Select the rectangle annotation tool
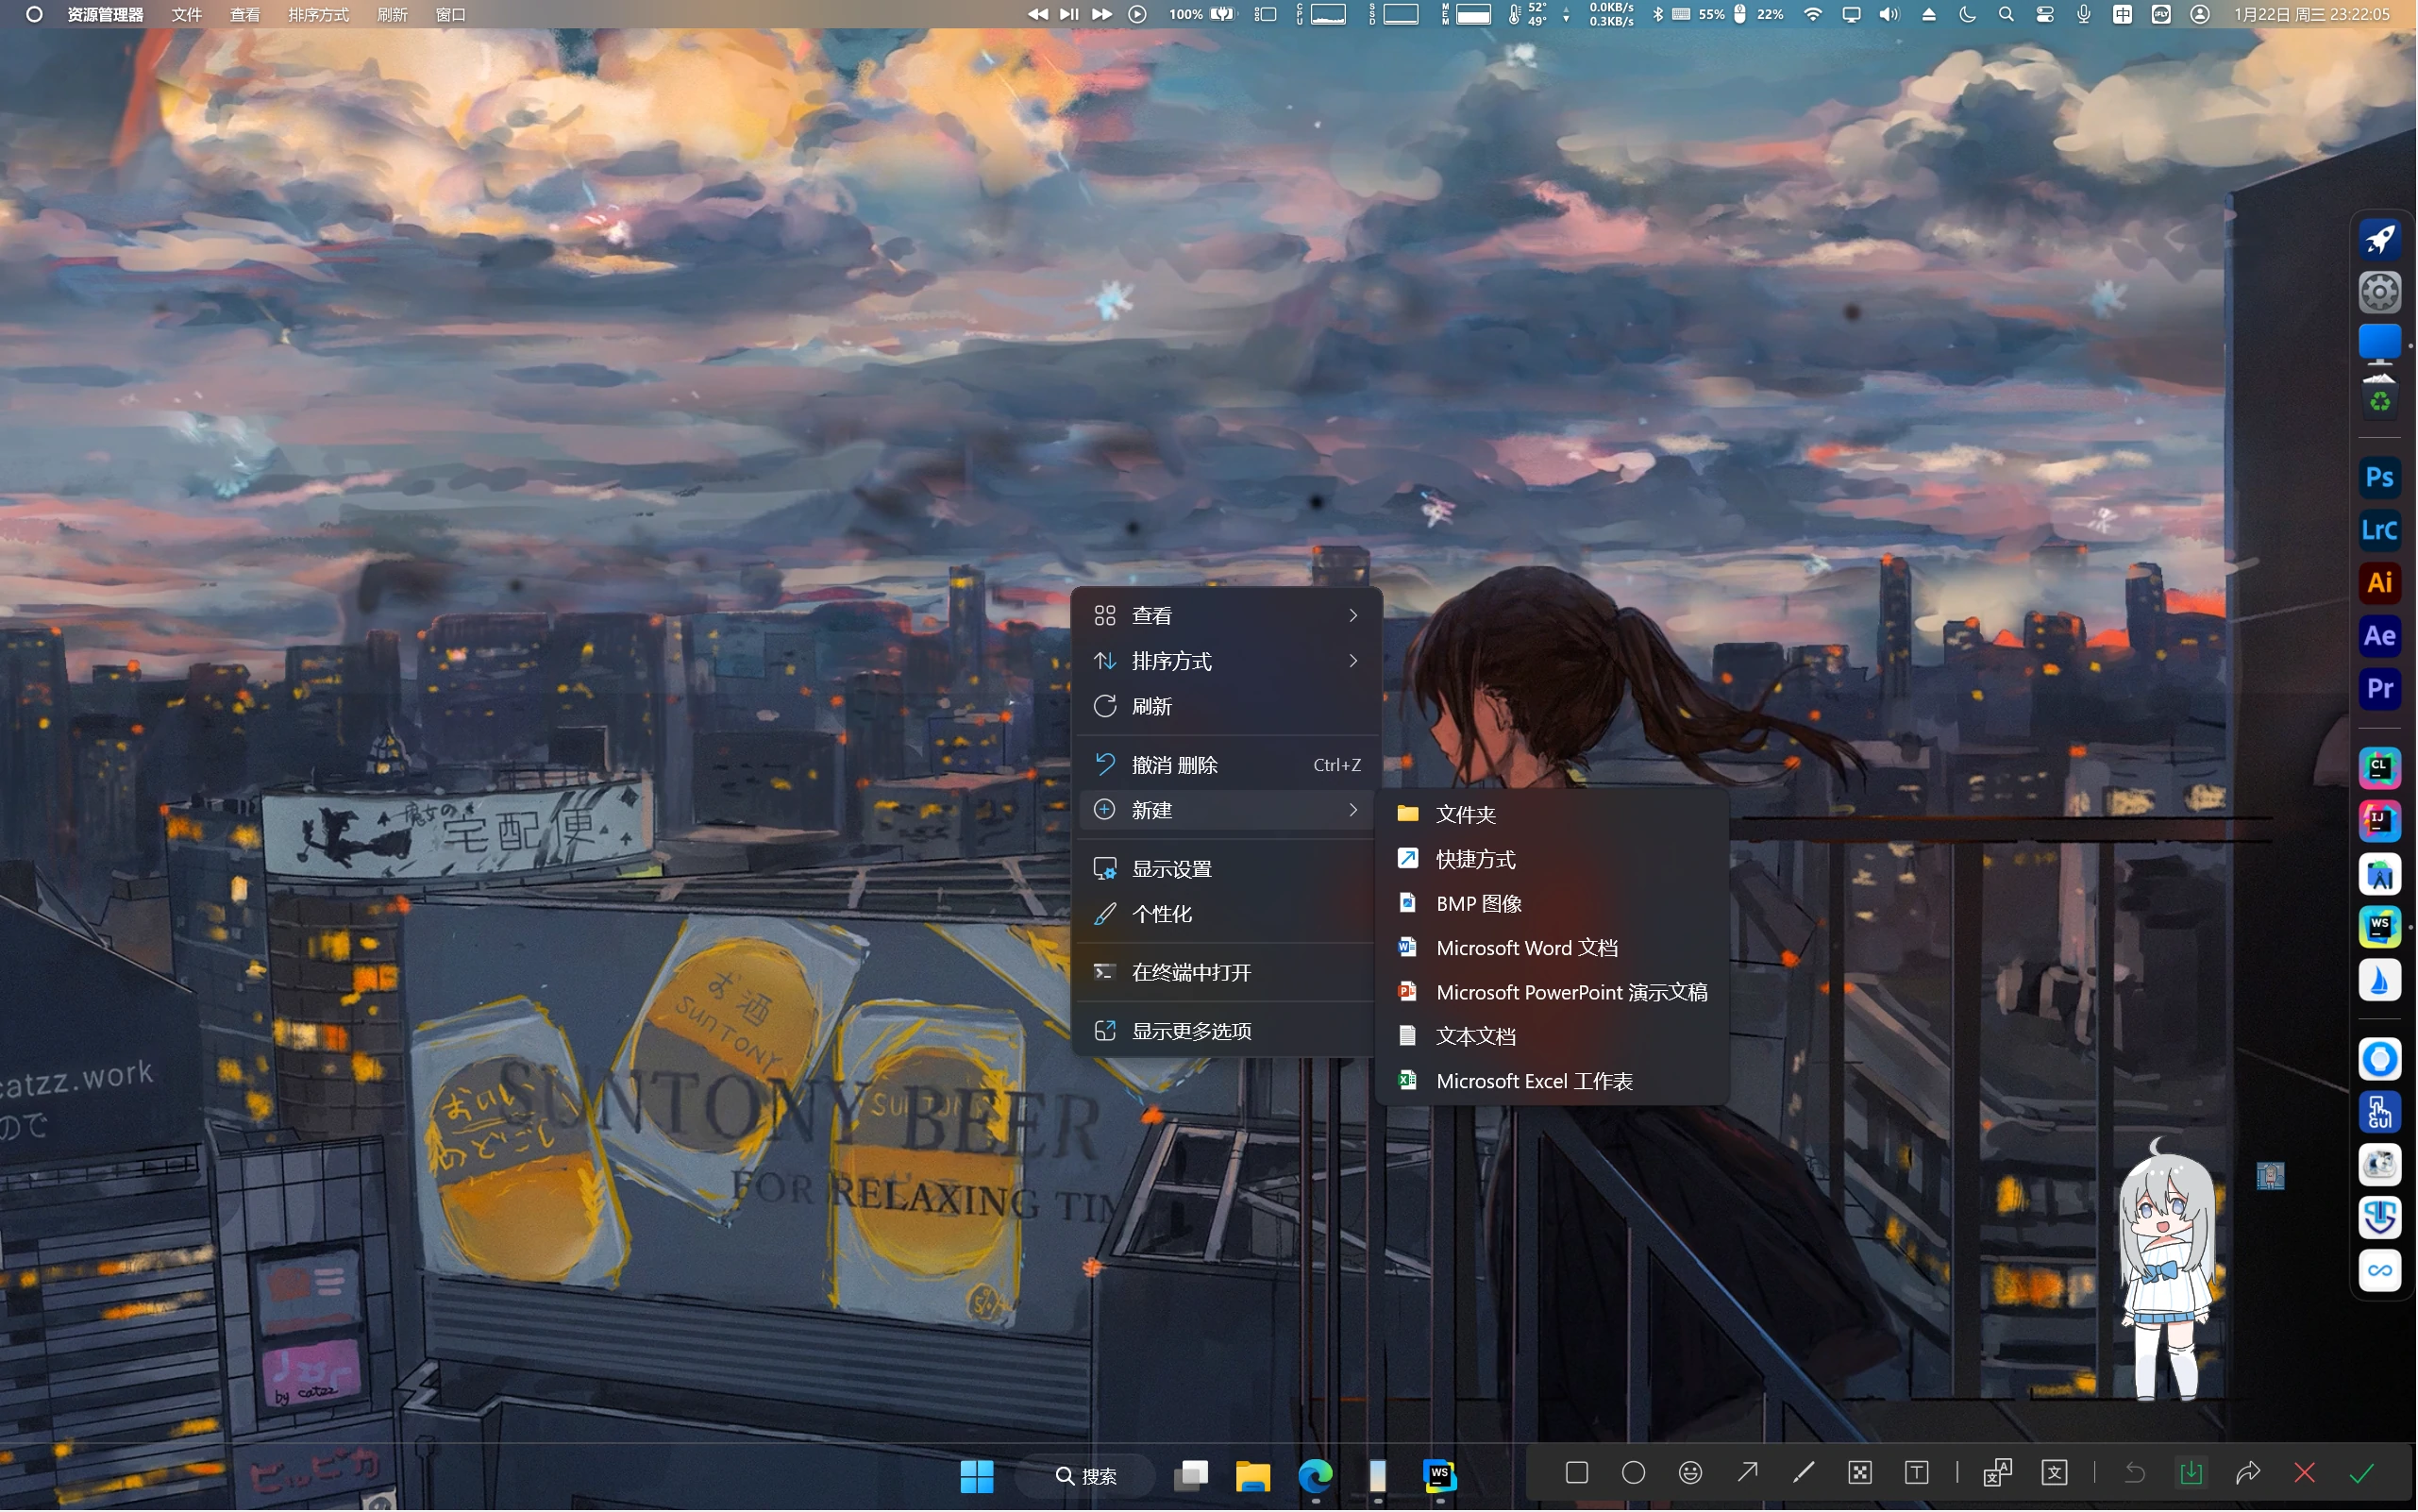 coord(1577,1473)
